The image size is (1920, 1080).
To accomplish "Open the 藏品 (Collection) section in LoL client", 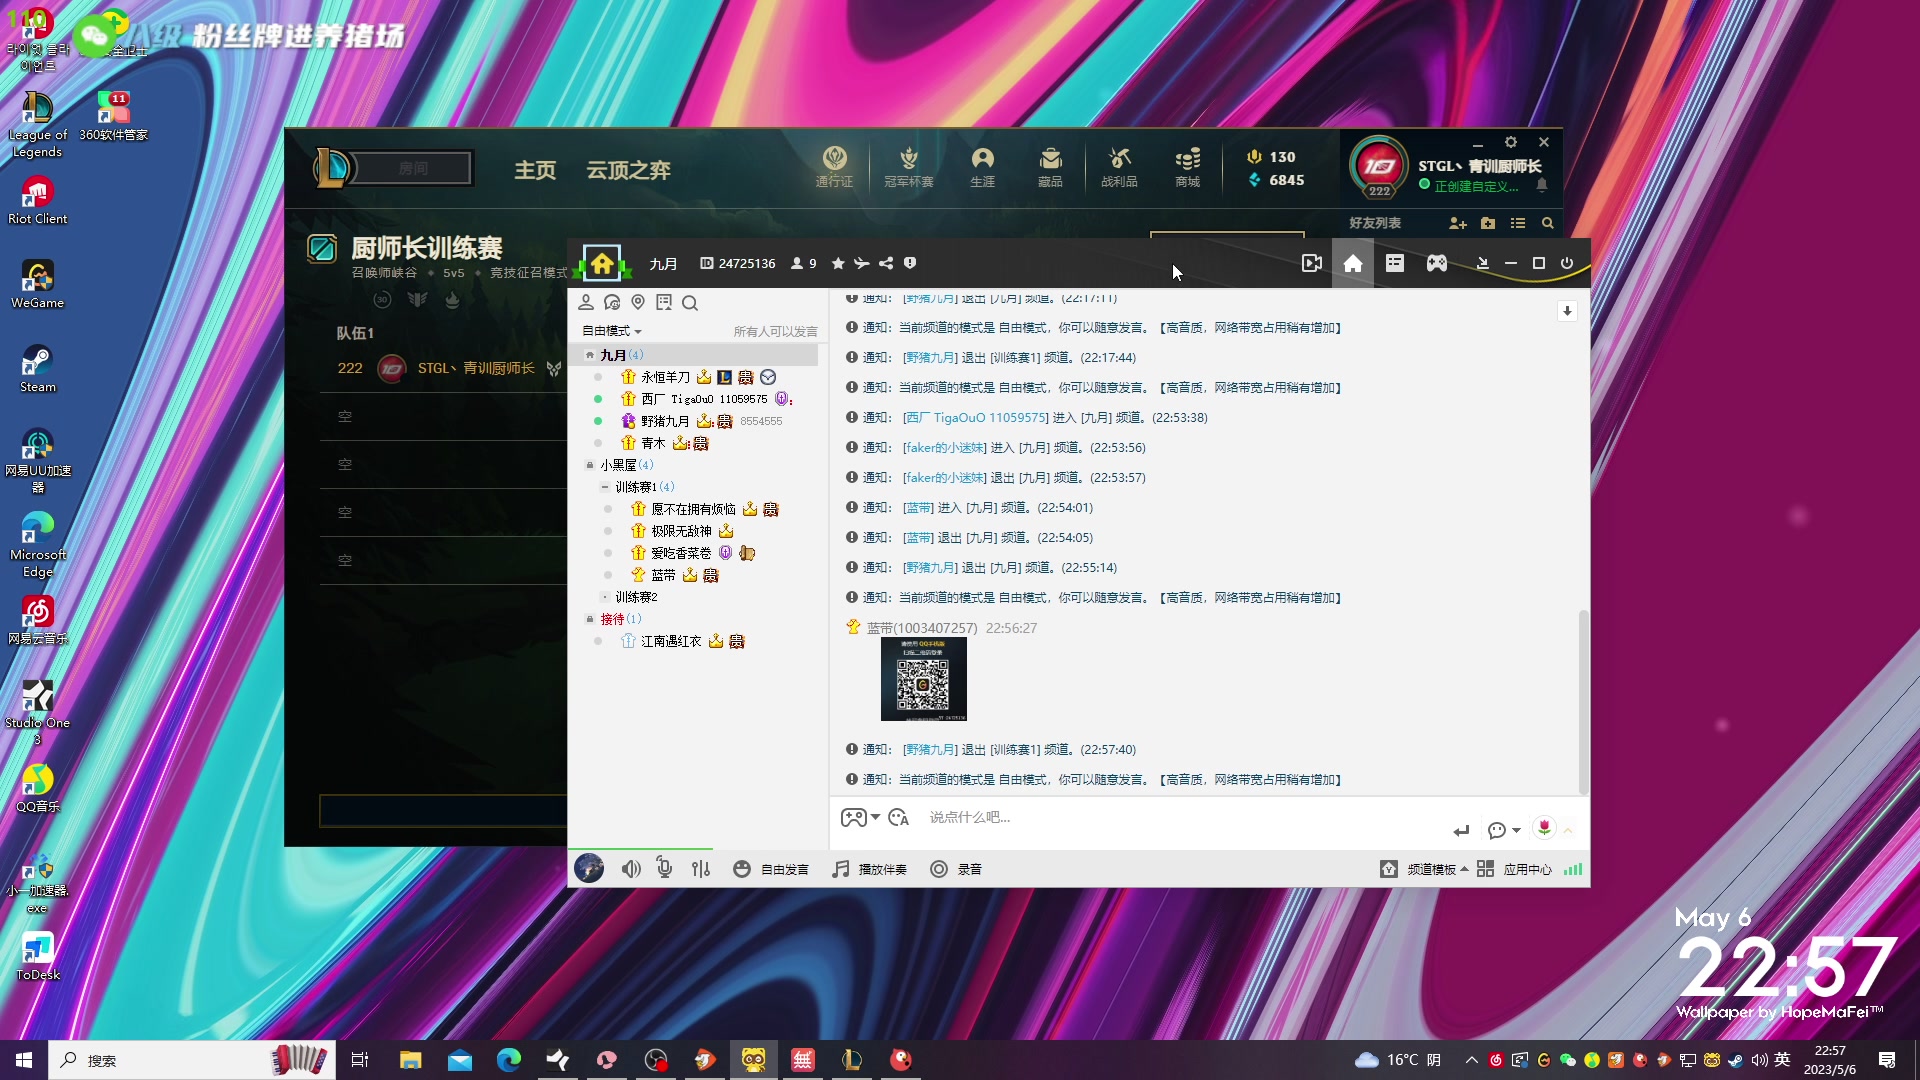I will [x=1050, y=167].
